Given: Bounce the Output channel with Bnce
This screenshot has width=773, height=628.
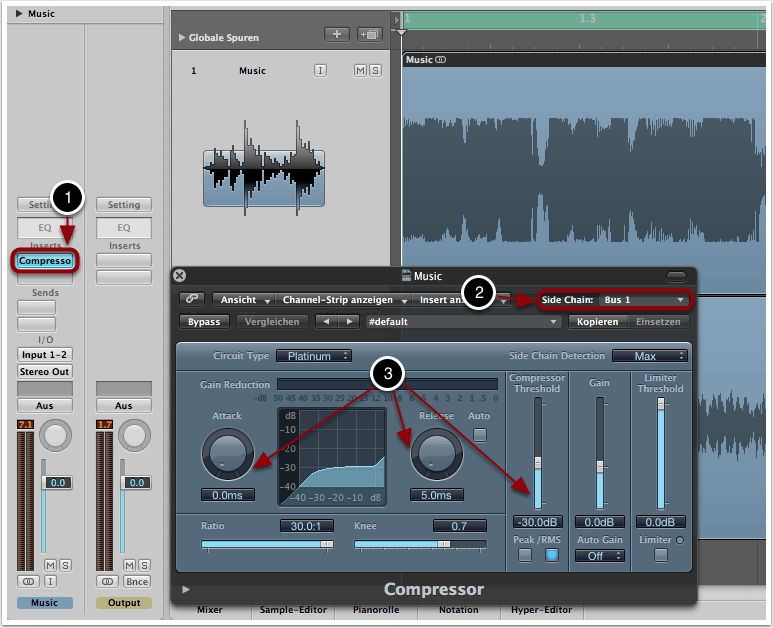Looking at the screenshot, I should pos(136,581).
